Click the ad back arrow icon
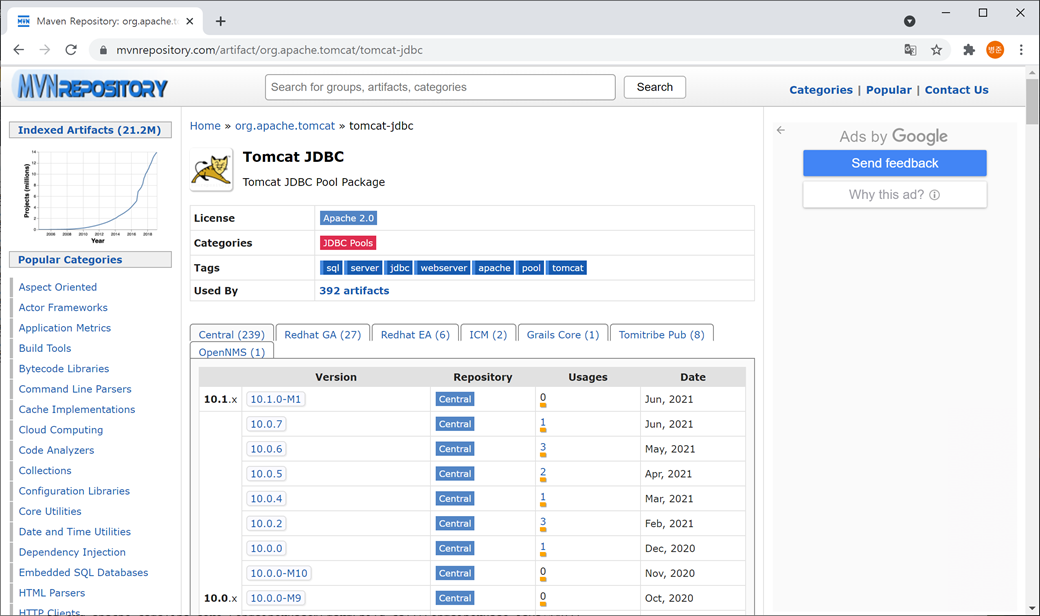This screenshot has width=1040, height=616. (x=781, y=130)
